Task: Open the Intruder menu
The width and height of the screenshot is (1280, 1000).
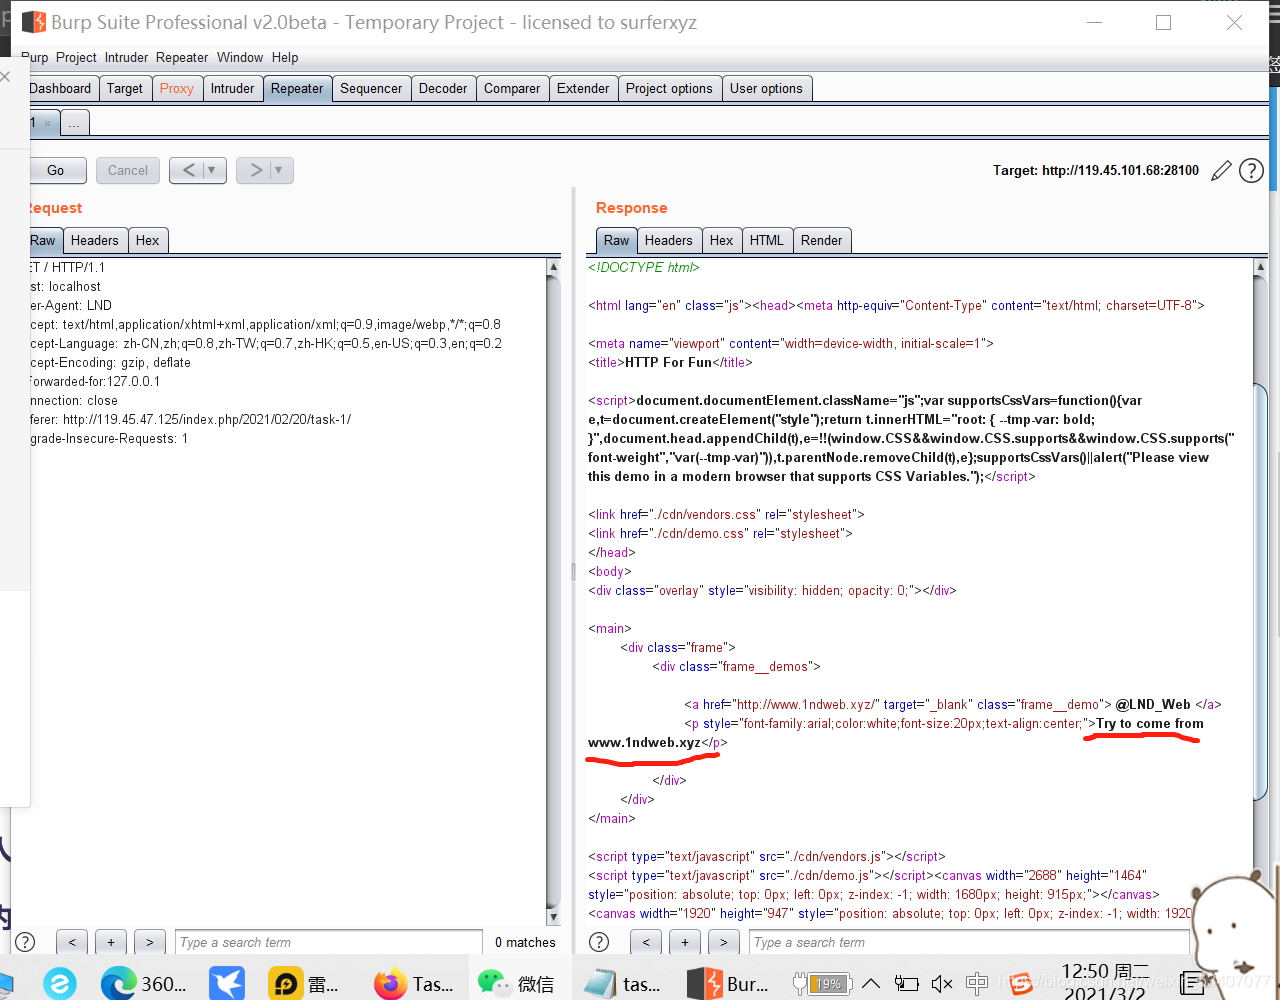Action: pos(126,57)
